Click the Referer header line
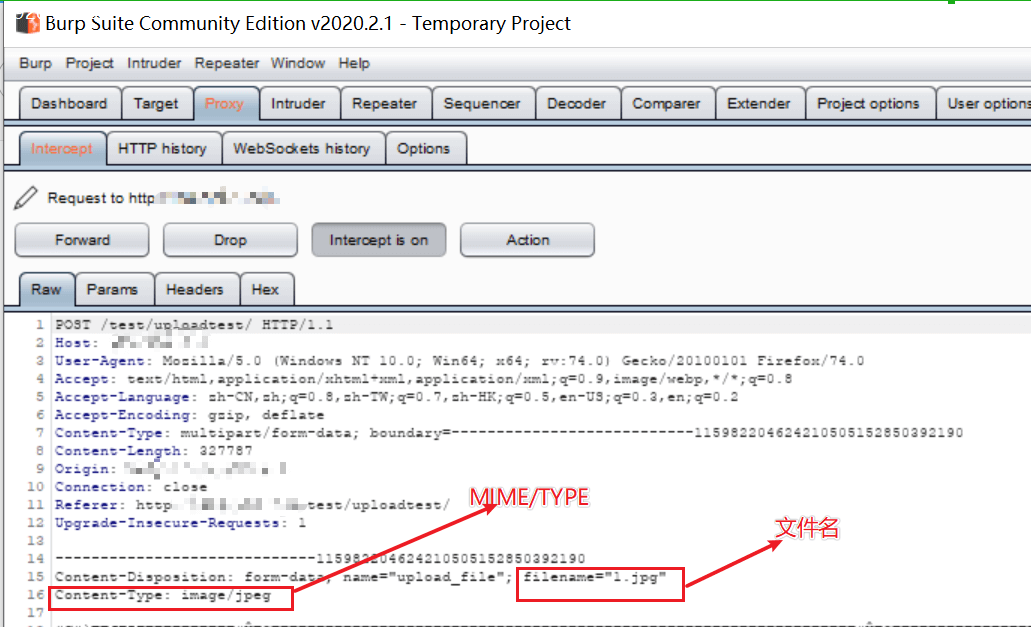1031x627 pixels. [252, 505]
